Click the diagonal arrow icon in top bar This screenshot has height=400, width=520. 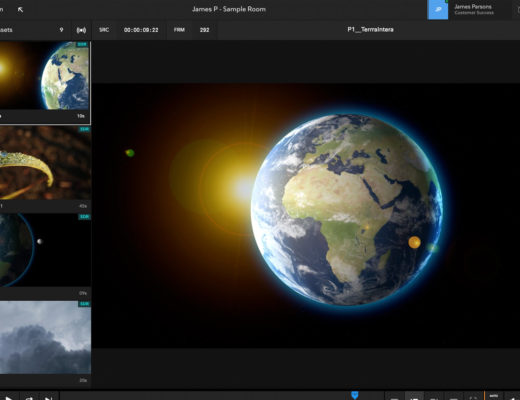pyautogui.click(x=20, y=9)
